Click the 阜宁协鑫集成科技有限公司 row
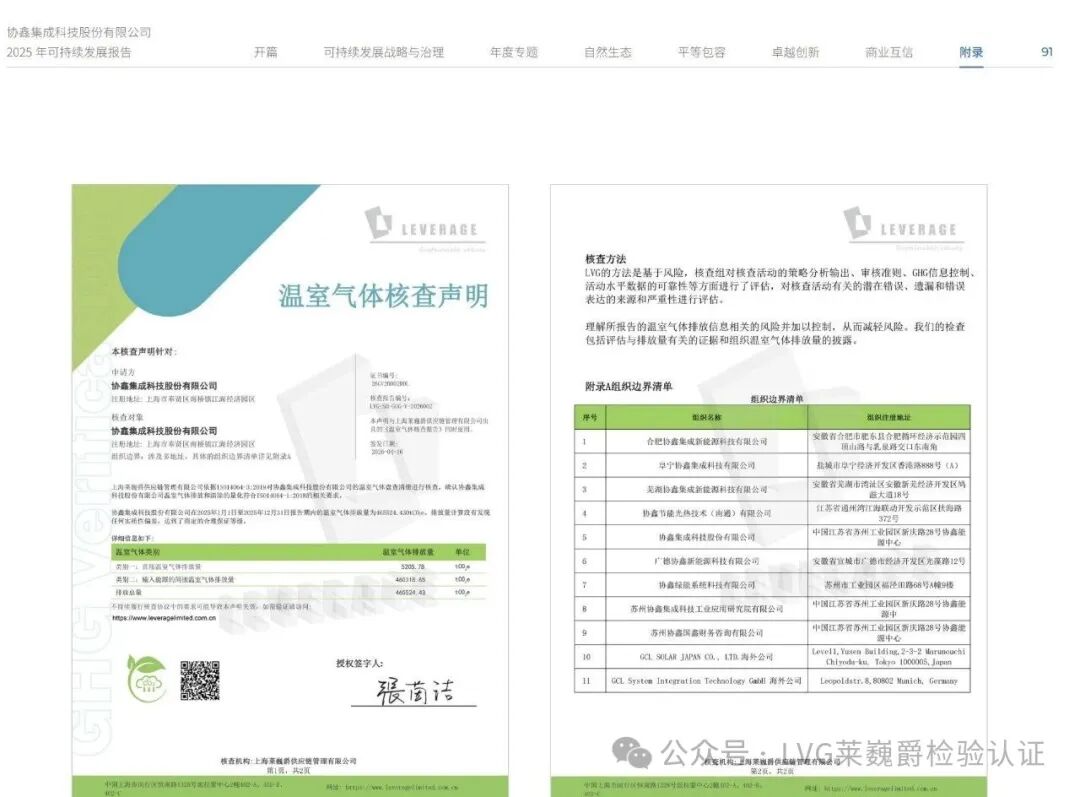This screenshot has width=1080, height=797. click(772, 466)
